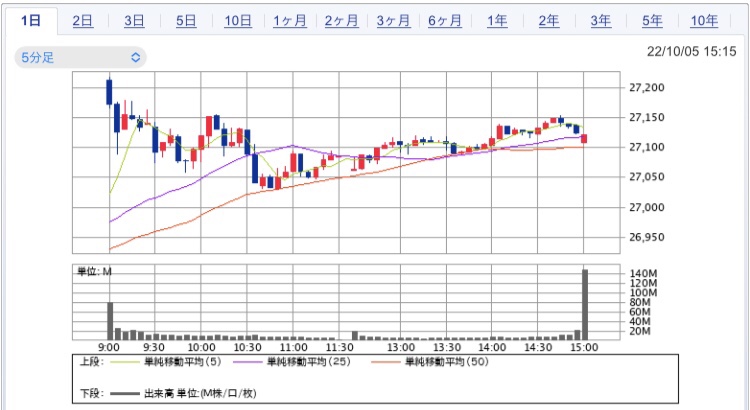
Task: Click the purple legend line for 単純移動平均(25)
Action: [248, 363]
